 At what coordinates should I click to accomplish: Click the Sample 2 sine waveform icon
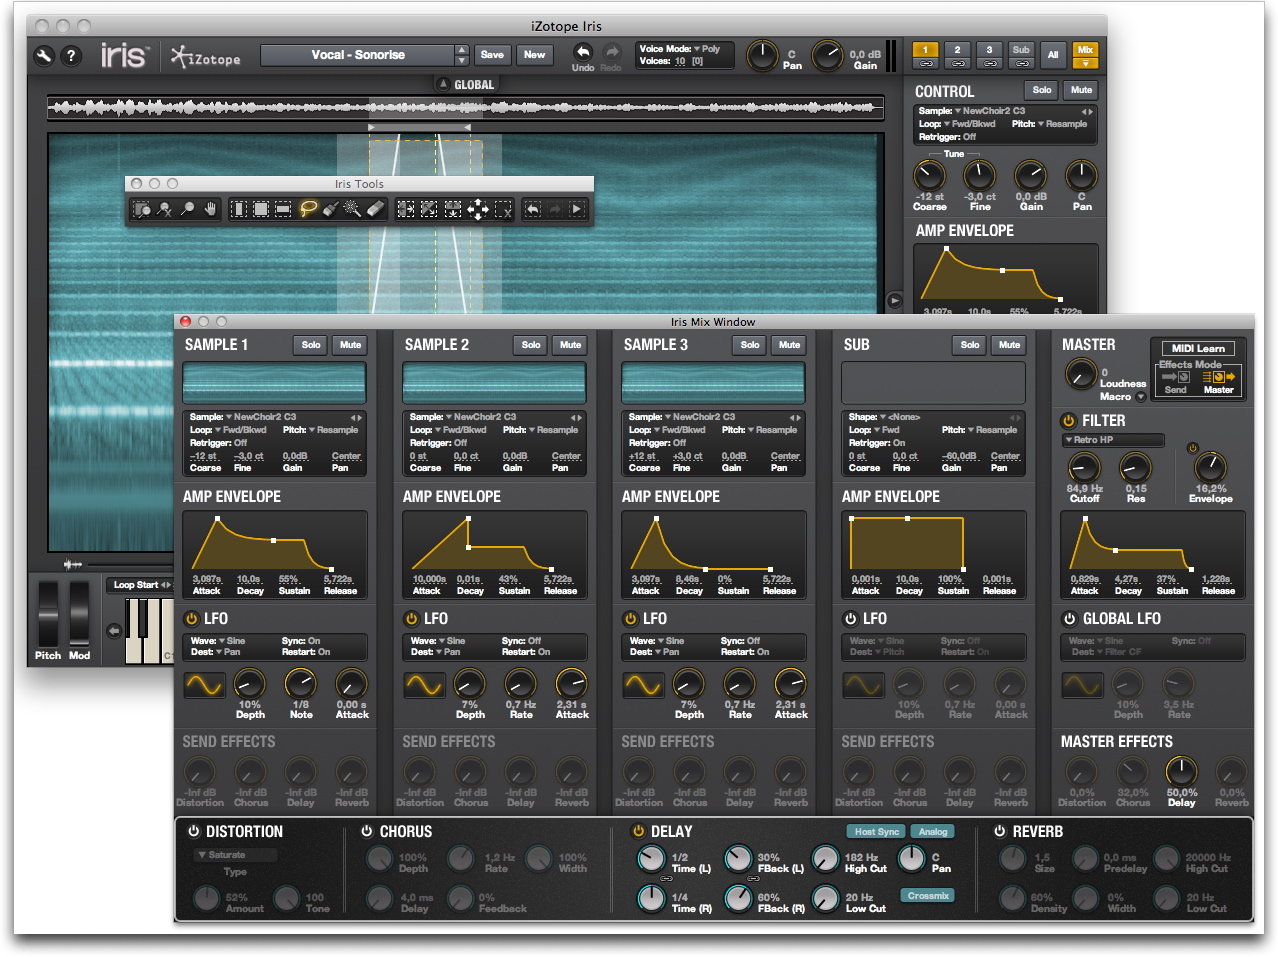424,685
